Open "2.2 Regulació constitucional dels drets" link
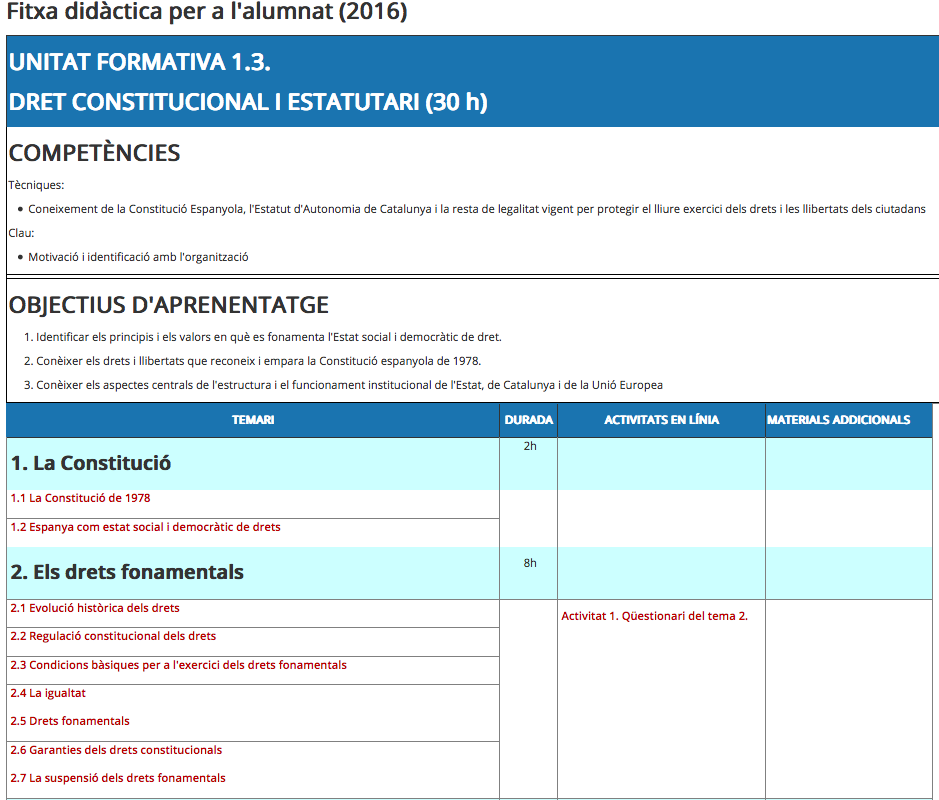The width and height of the screenshot is (939, 800). tap(113, 636)
